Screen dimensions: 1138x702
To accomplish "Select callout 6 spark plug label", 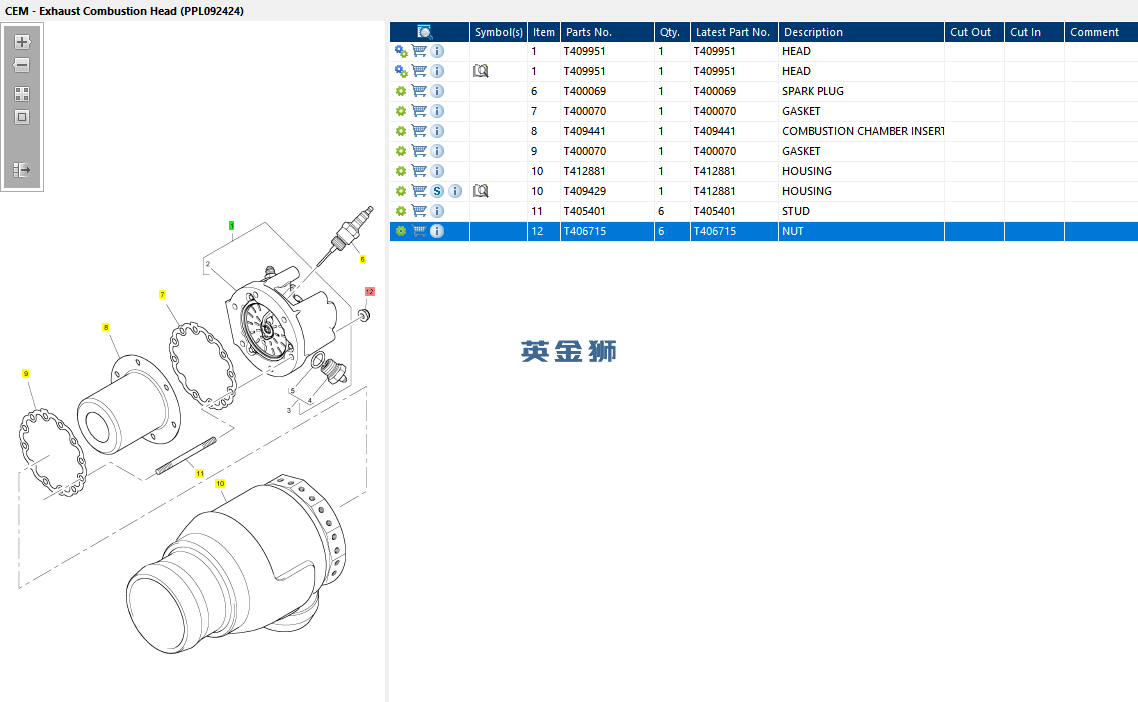I will click(362, 259).
